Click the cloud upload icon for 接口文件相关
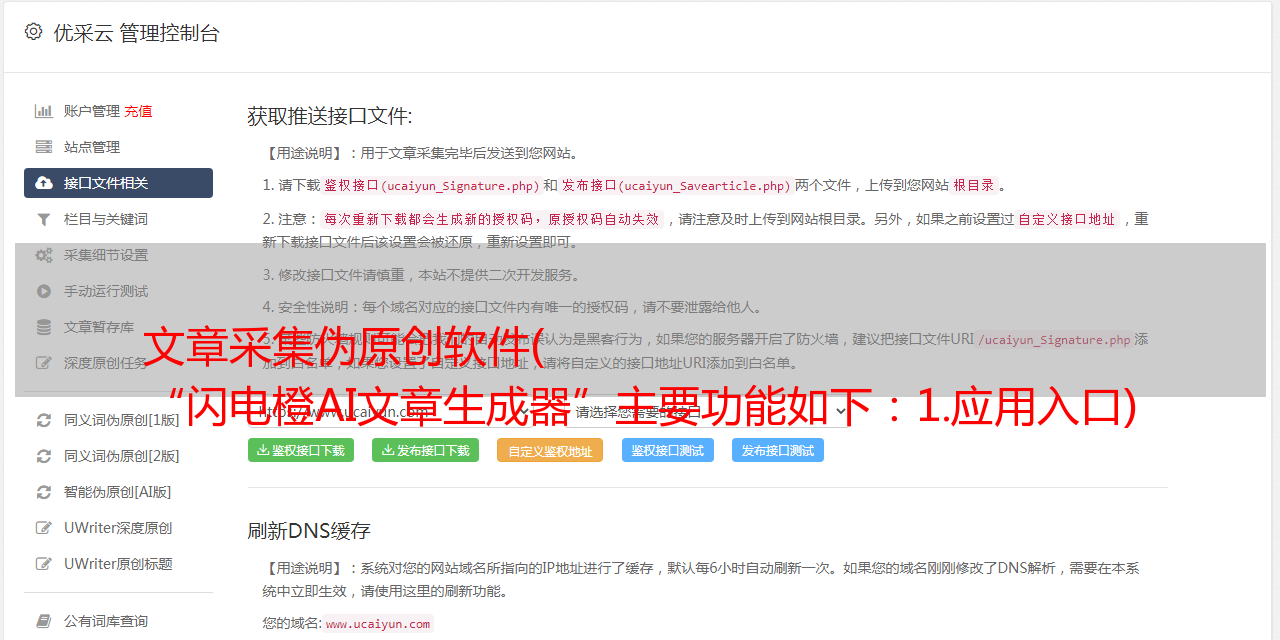 (44, 183)
